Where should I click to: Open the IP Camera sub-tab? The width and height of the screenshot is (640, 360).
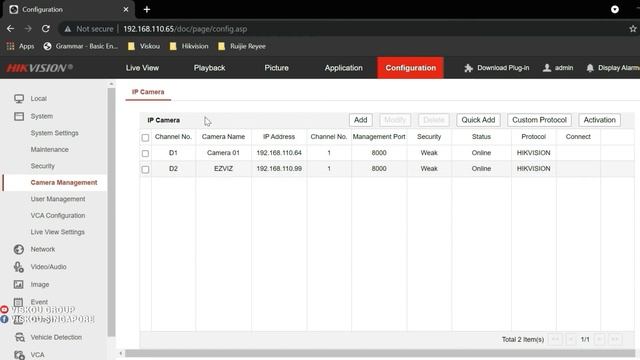pos(148,92)
